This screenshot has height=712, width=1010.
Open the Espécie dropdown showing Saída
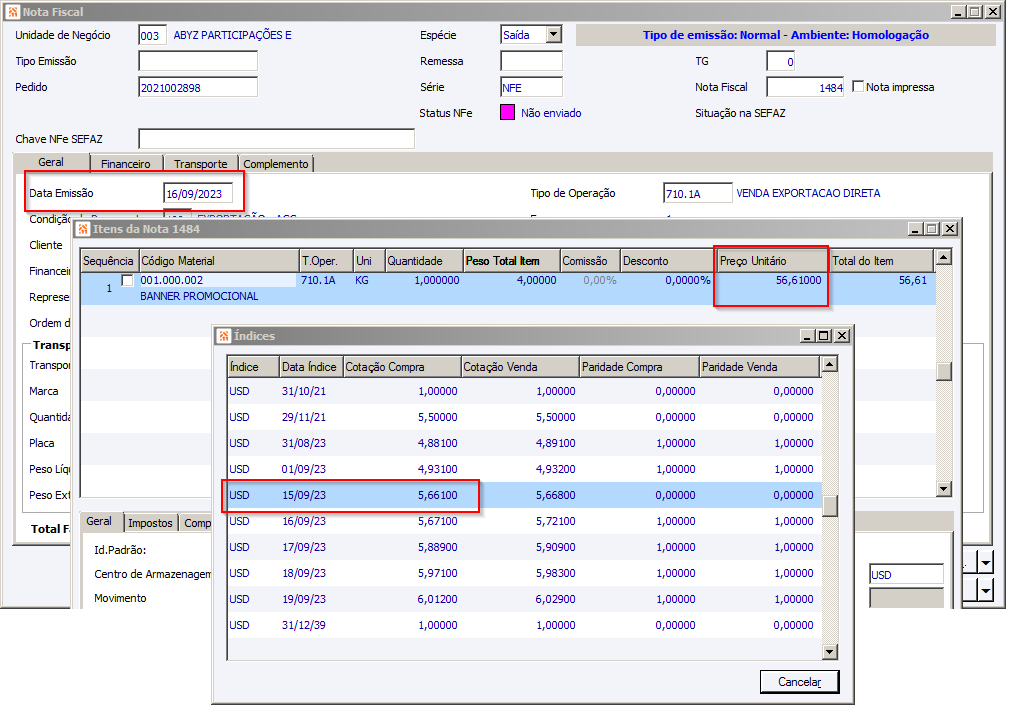pos(553,35)
